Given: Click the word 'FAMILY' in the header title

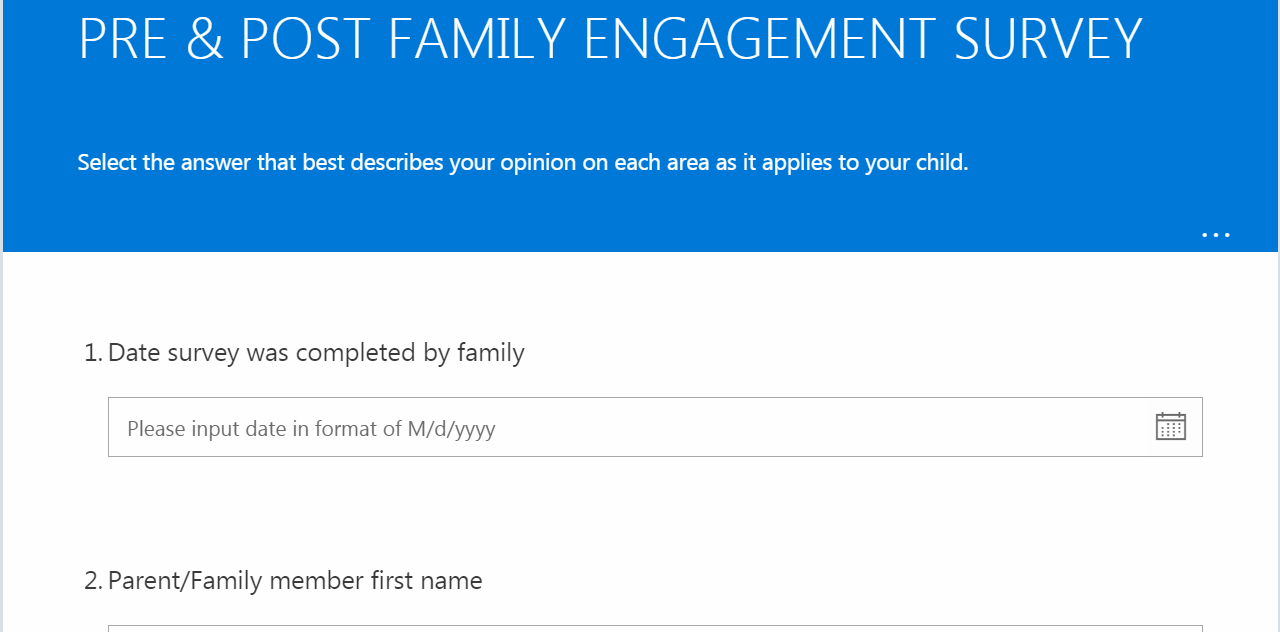Looking at the screenshot, I should point(476,38).
